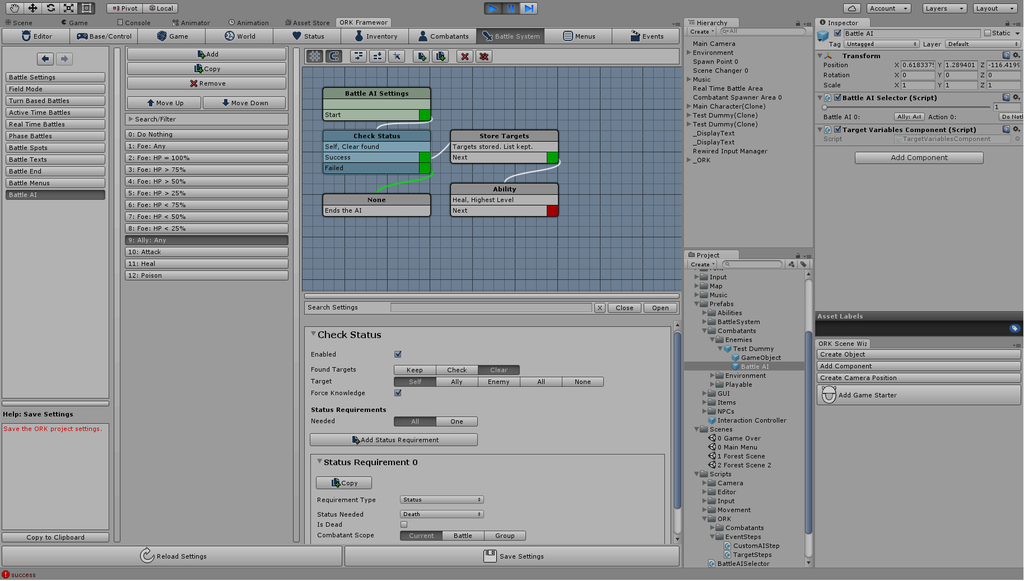Open the Requirement Type dropdown
The height and width of the screenshot is (581, 1024).
(x=441, y=499)
